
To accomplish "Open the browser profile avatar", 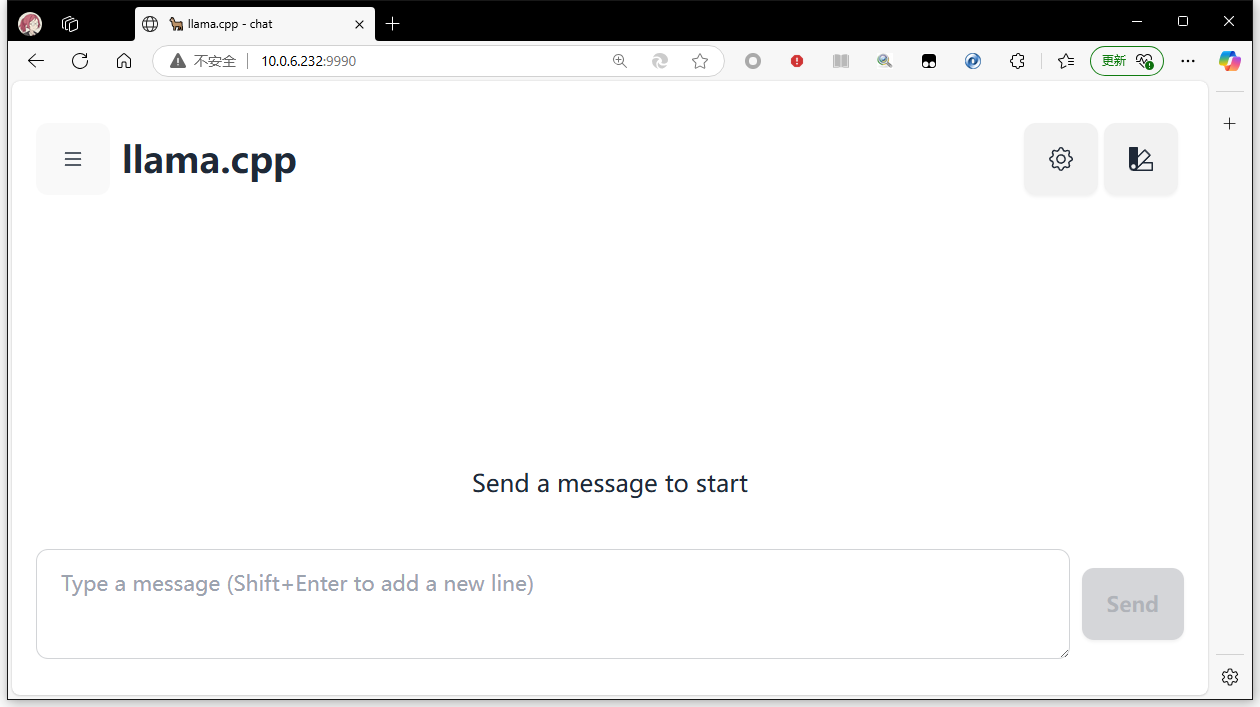I will click(x=30, y=24).
